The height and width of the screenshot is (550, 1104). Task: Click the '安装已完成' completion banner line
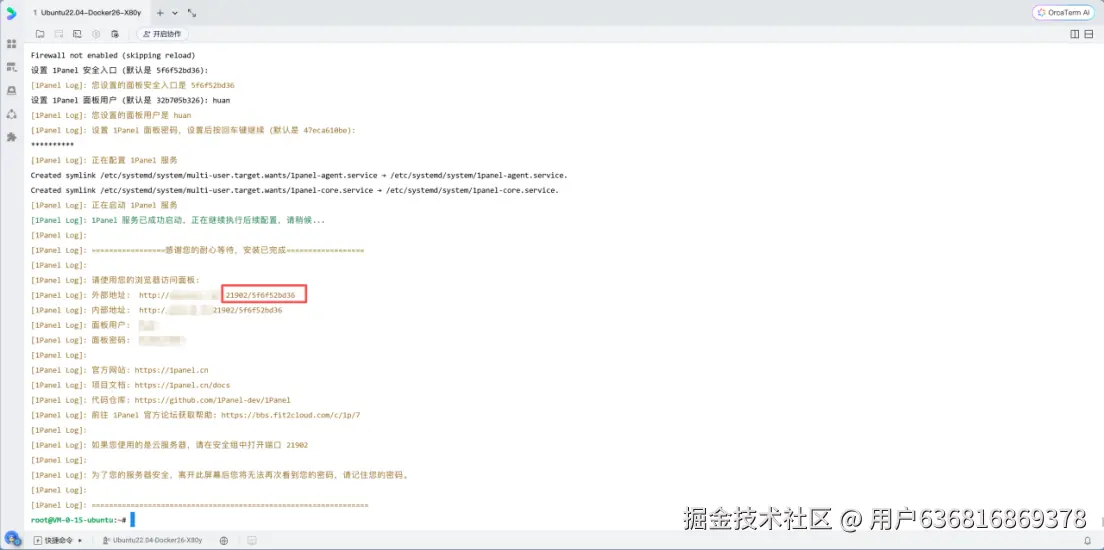tap(197, 250)
